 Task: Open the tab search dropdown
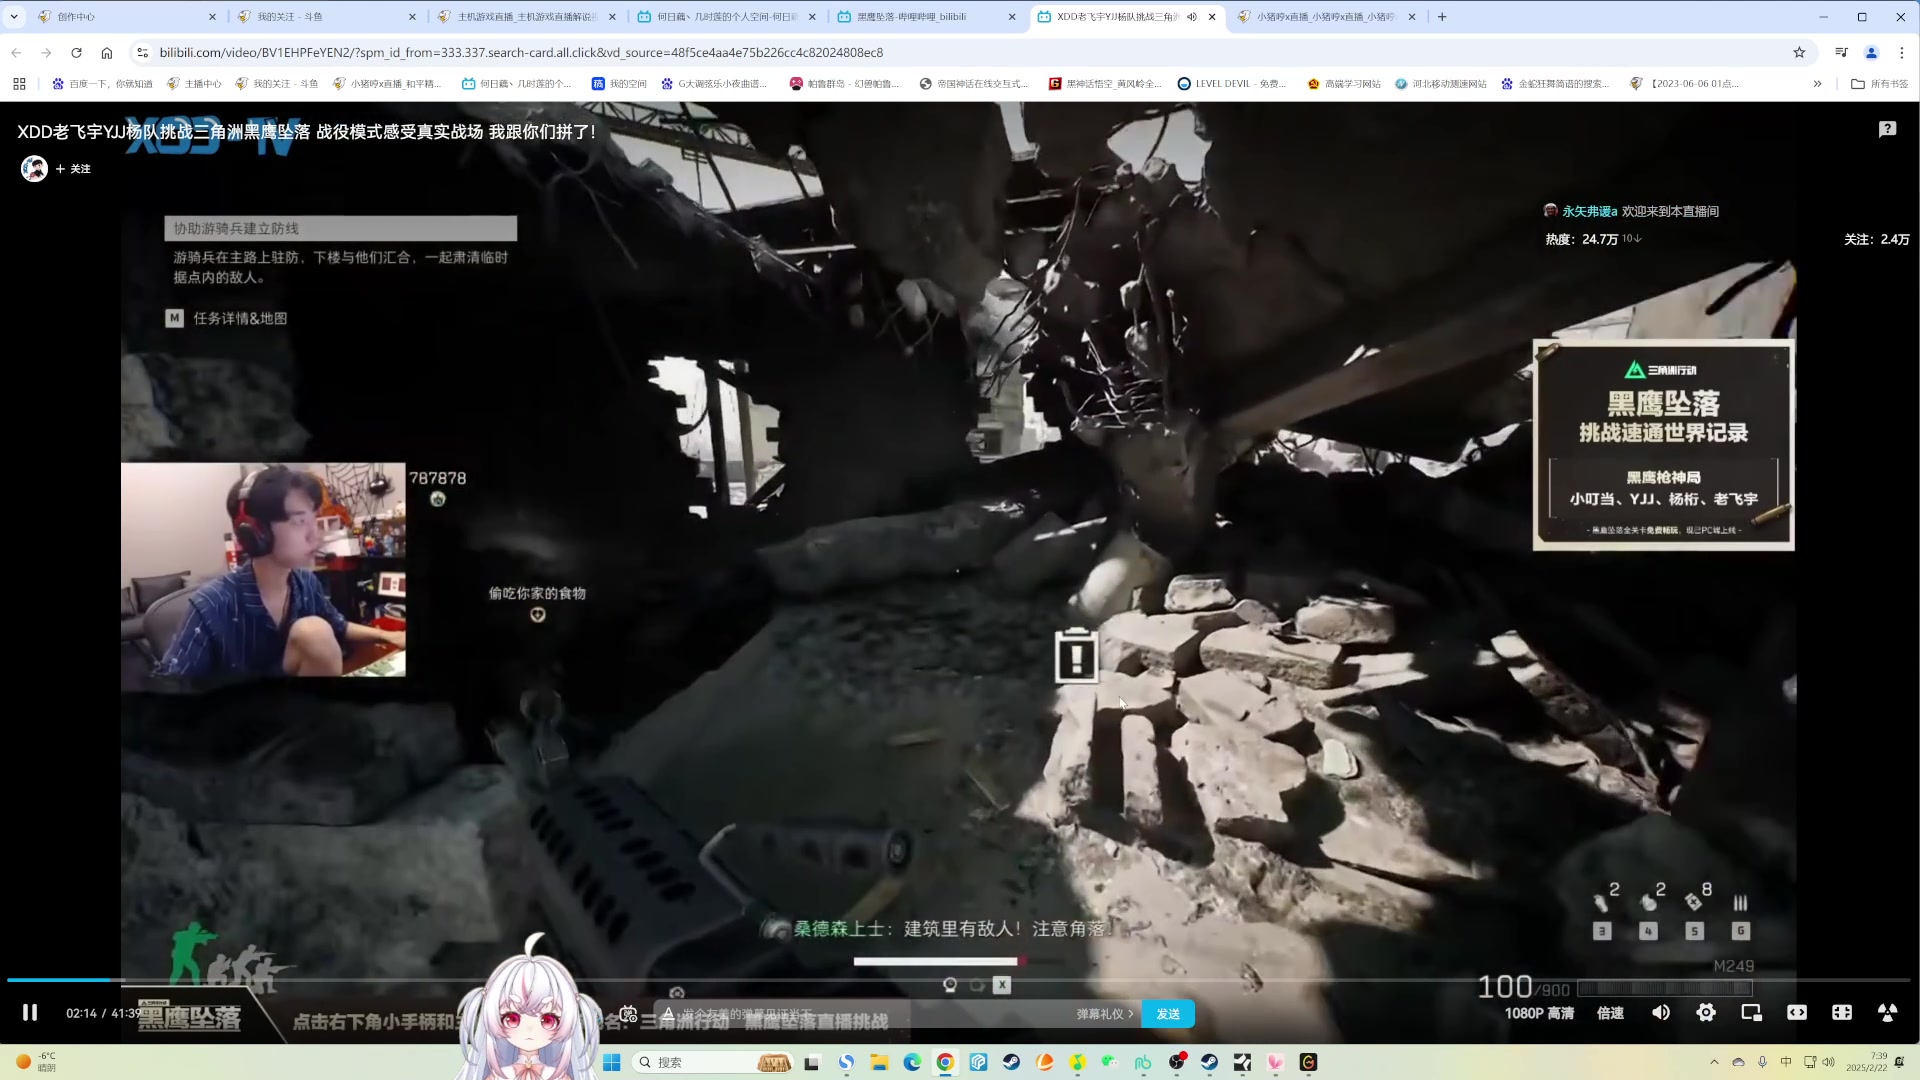(x=14, y=17)
